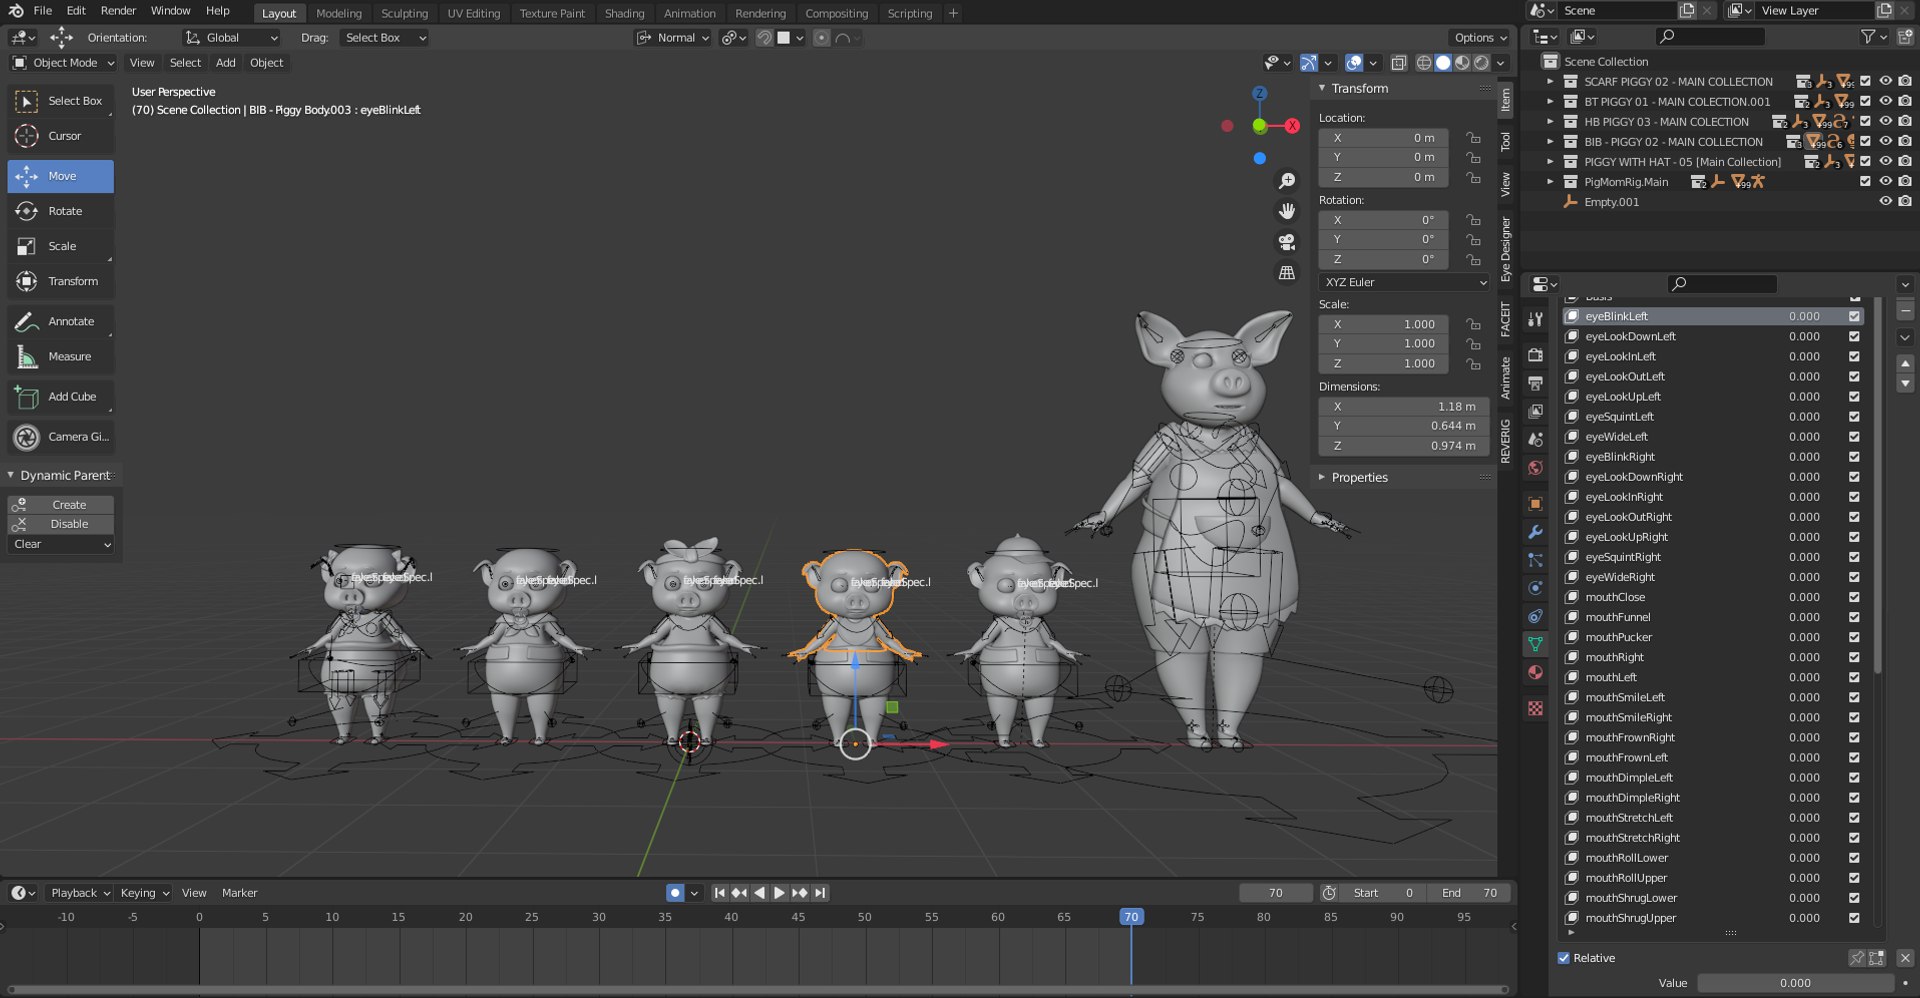Open the File menu
Image resolution: width=1920 pixels, height=998 pixels.
43,11
